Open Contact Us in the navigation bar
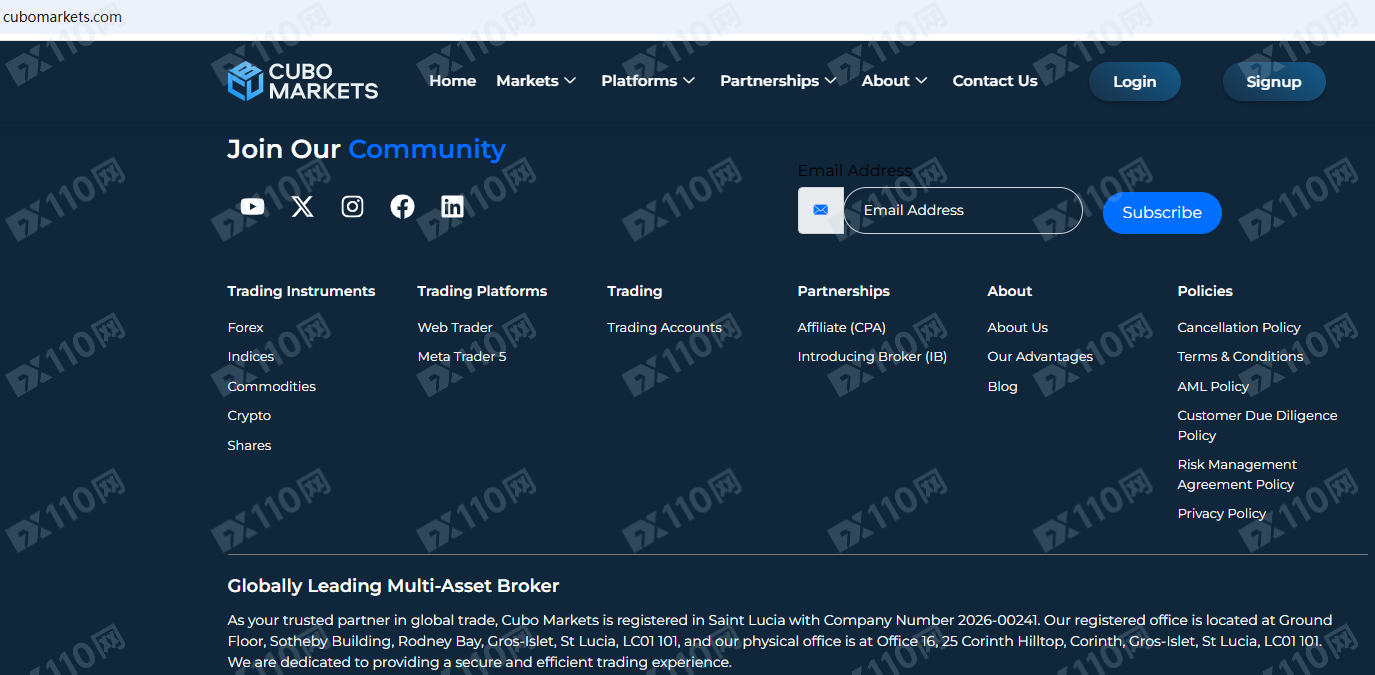The image size is (1375, 675). [995, 81]
